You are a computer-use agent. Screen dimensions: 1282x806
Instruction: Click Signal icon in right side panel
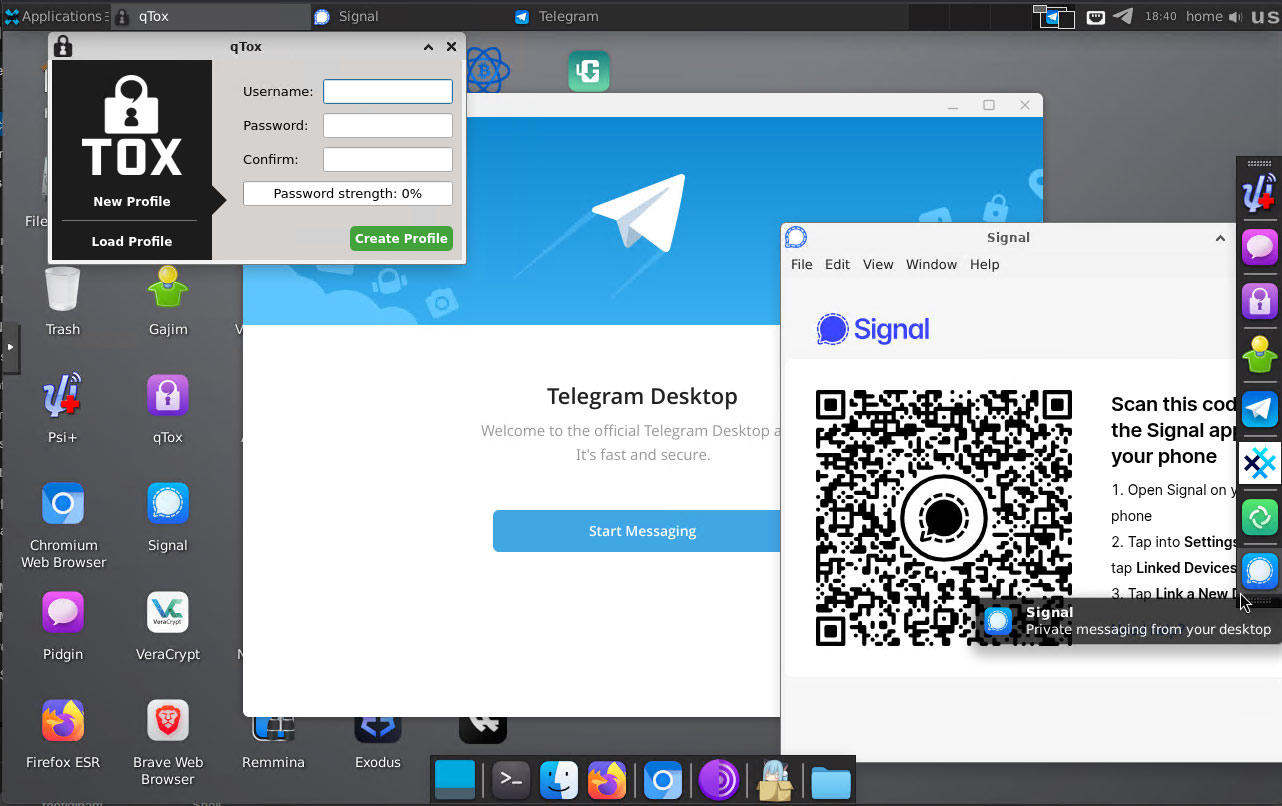[x=1259, y=571]
